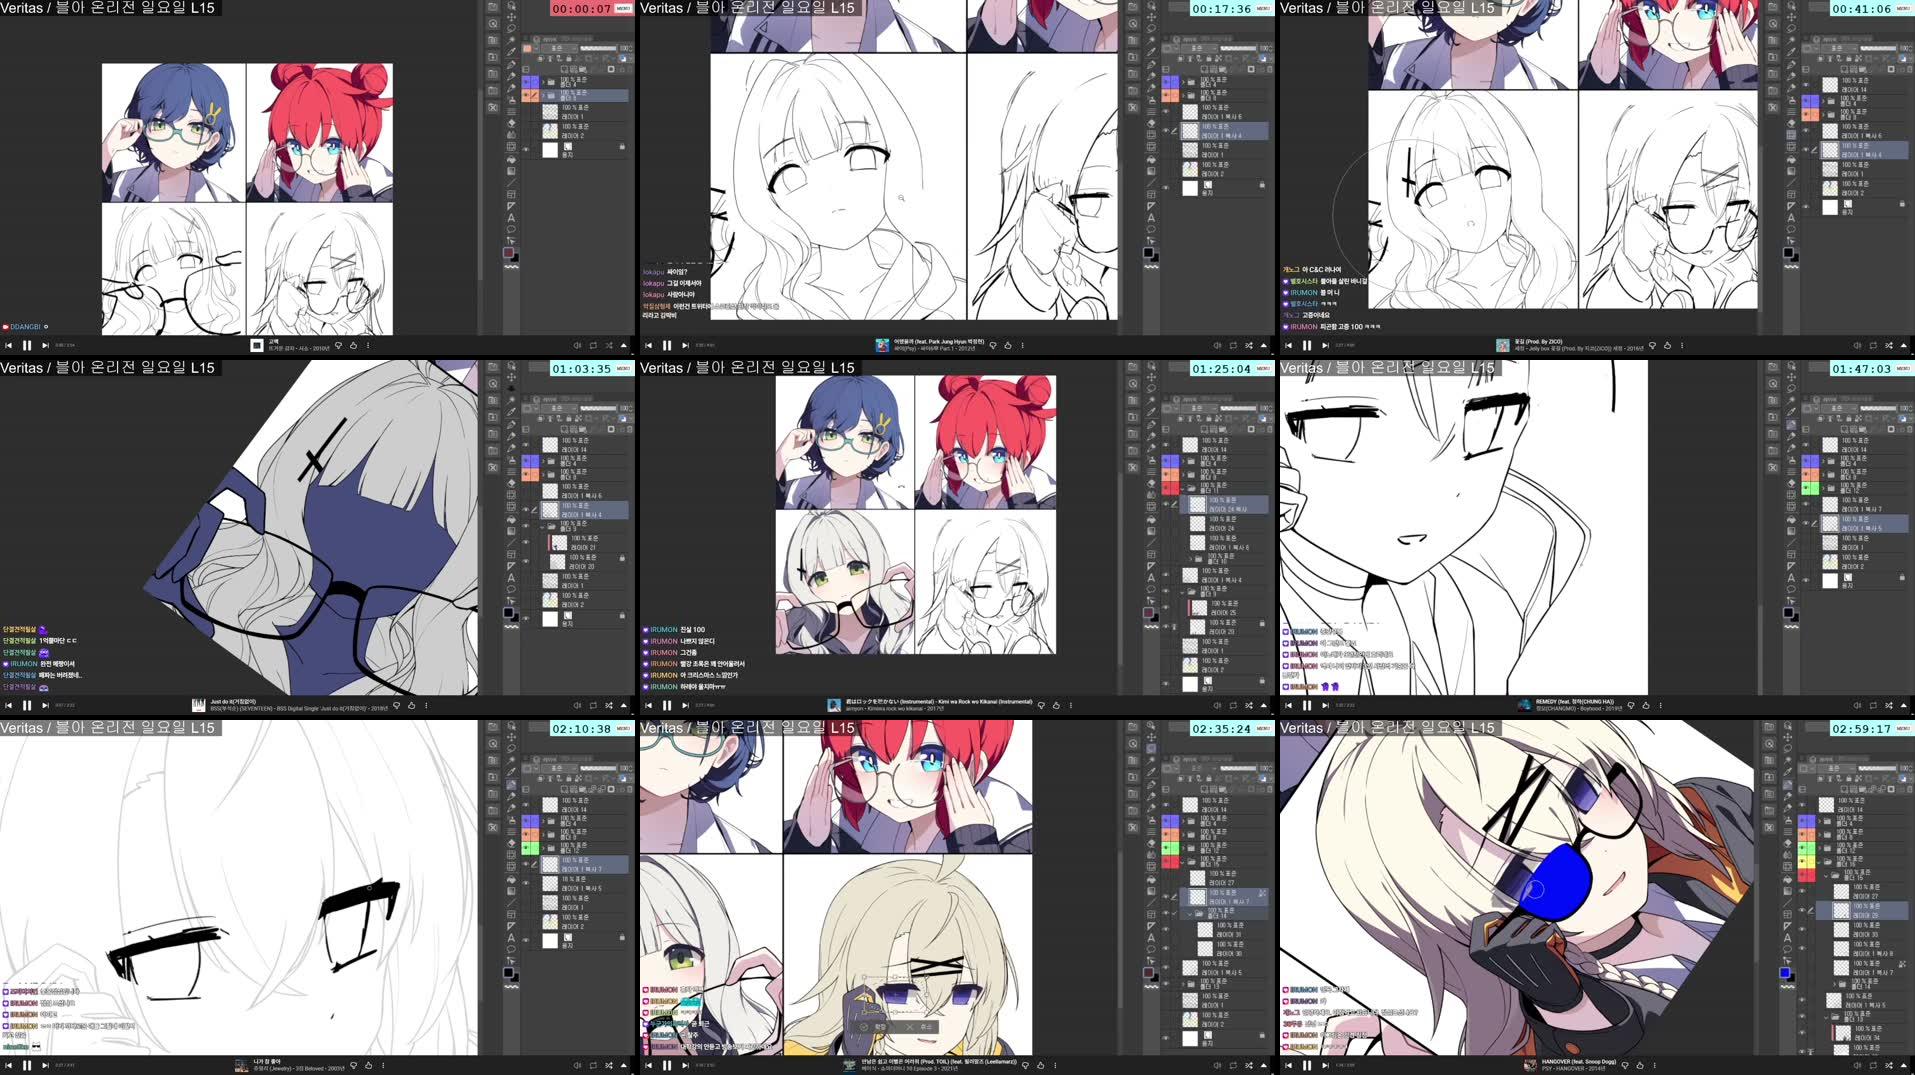Select the Text tool in the toolbar
Image resolution: width=1915 pixels, height=1075 pixels.
click(509, 218)
